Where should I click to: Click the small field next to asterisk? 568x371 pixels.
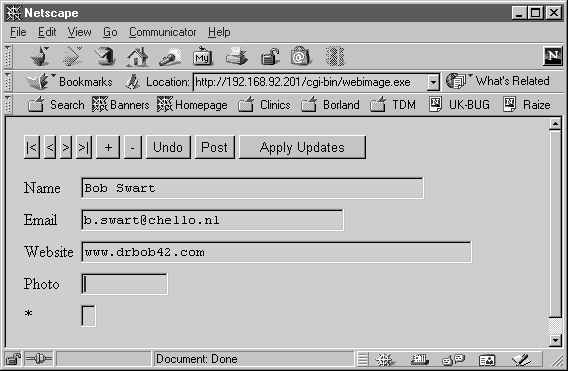click(x=88, y=316)
